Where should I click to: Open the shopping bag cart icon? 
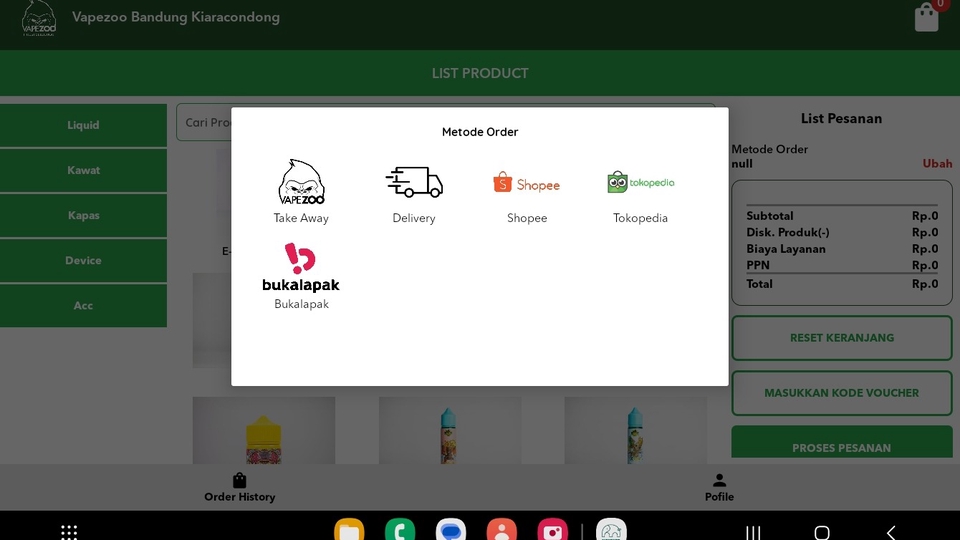click(x=926, y=17)
